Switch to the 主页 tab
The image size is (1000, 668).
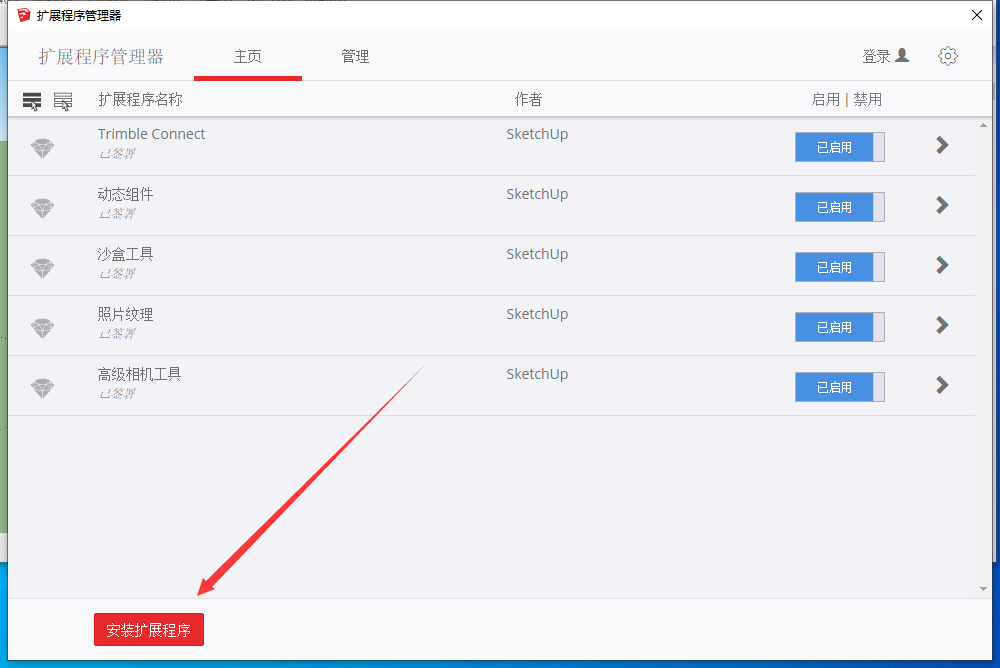pyautogui.click(x=247, y=57)
